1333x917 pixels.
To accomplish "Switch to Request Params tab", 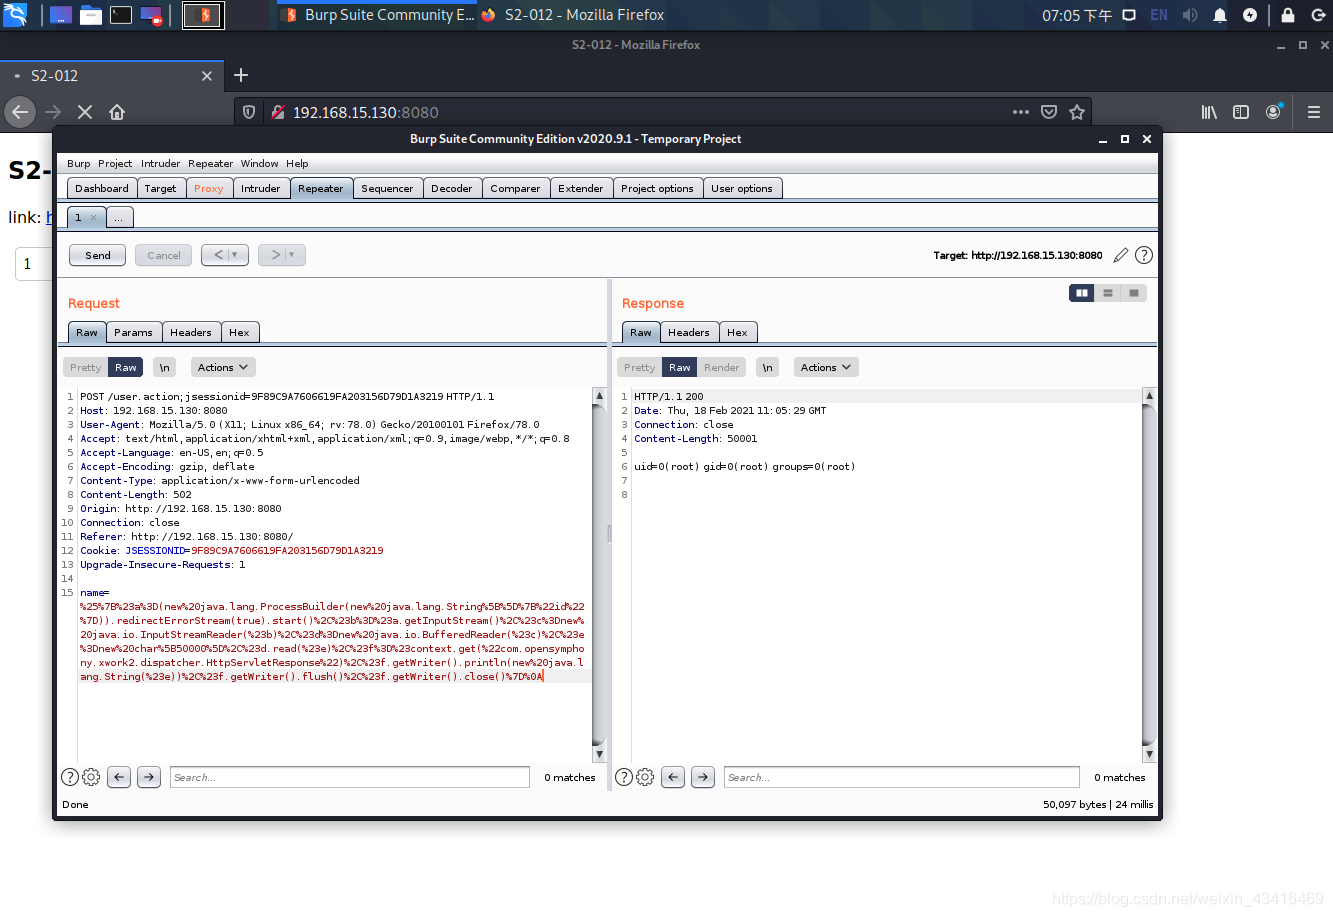I will pyautogui.click(x=133, y=332).
